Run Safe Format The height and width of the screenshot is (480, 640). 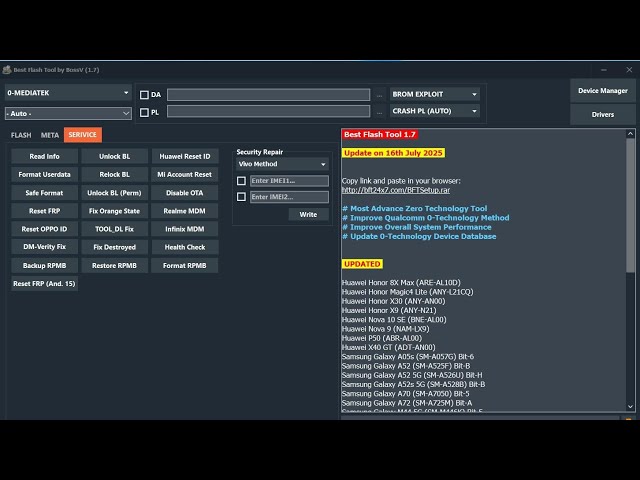[44, 193]
